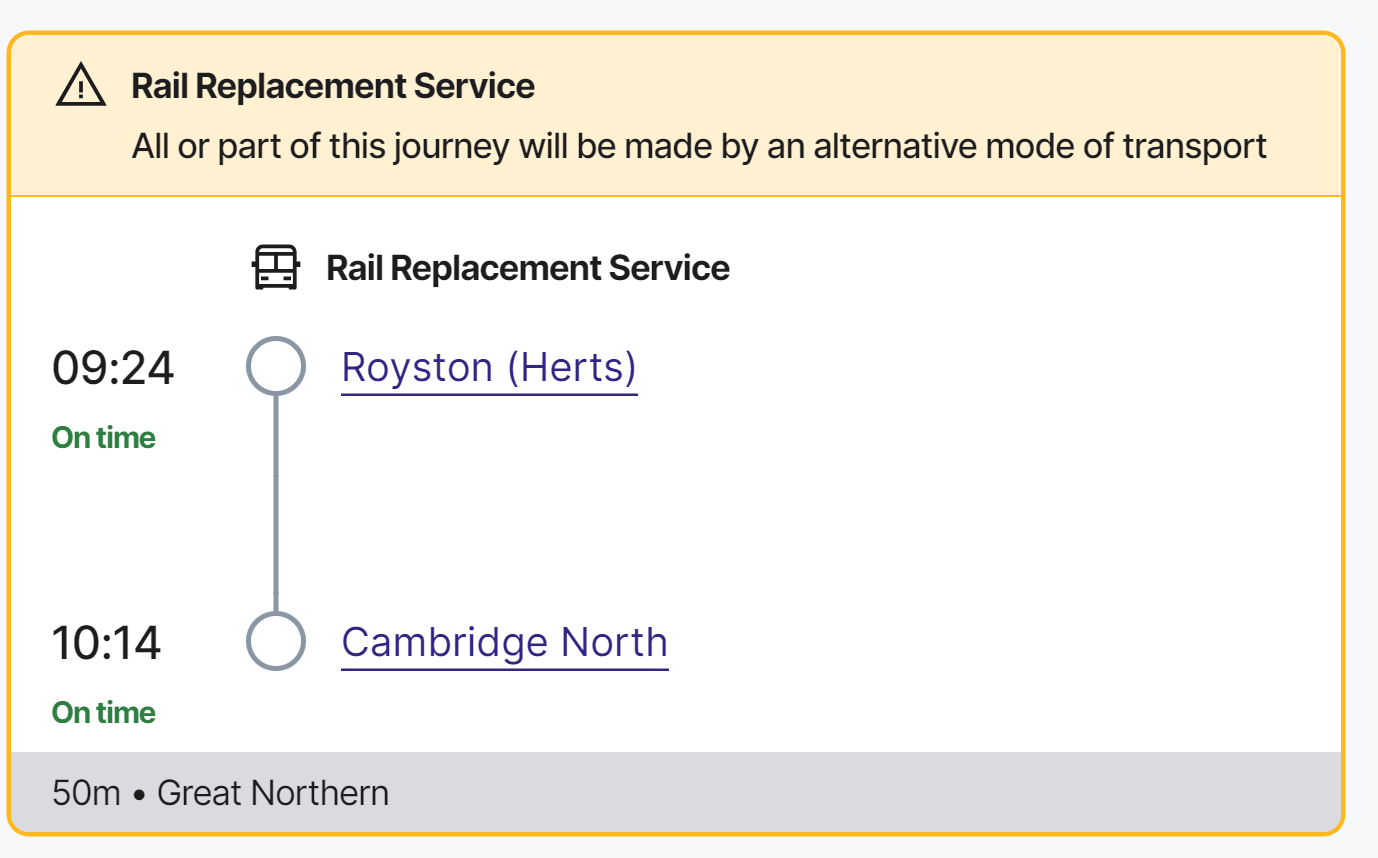Click the On time status under 09:24
This screenshot has height=858, width=1378.
tap(104, 438)
